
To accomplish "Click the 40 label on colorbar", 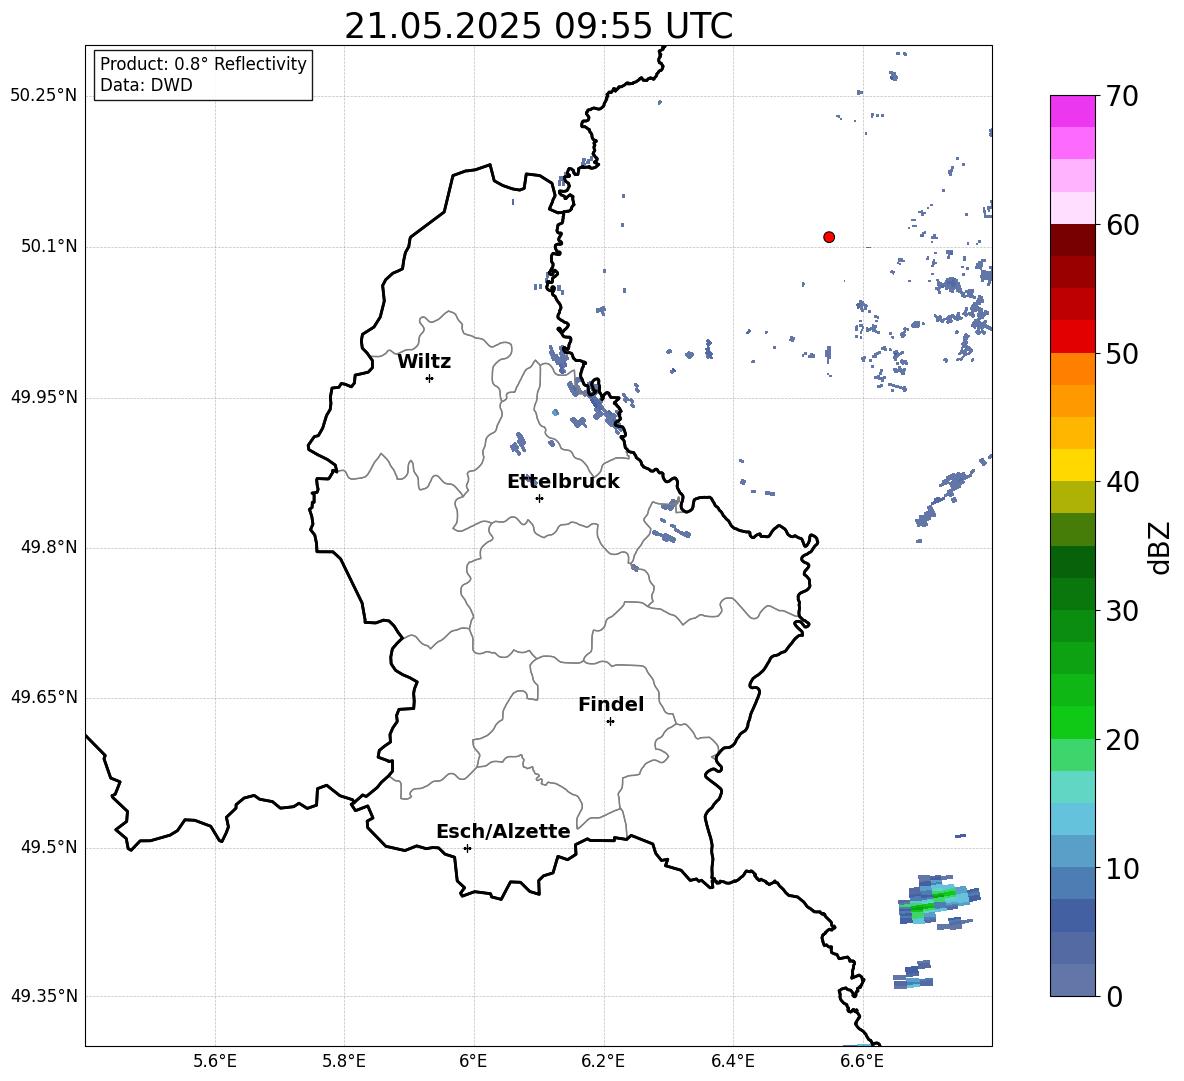I will [1122, 482].
